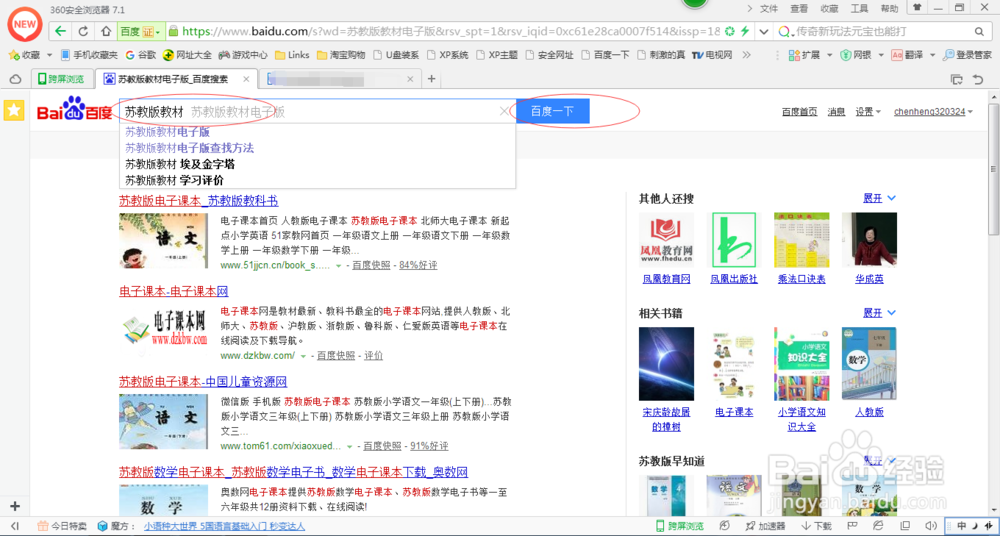Click the 跨屏浏览 status bar icon
Screen dimensions: 1000x536
coord(680,526)
